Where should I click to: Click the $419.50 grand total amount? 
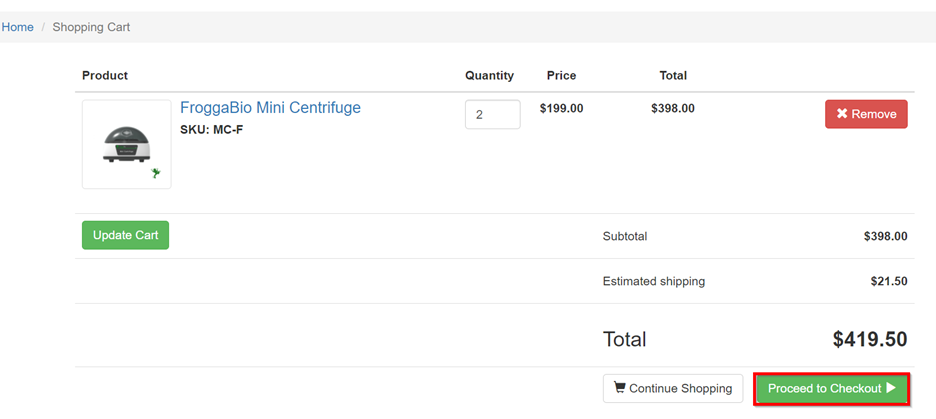870,339
